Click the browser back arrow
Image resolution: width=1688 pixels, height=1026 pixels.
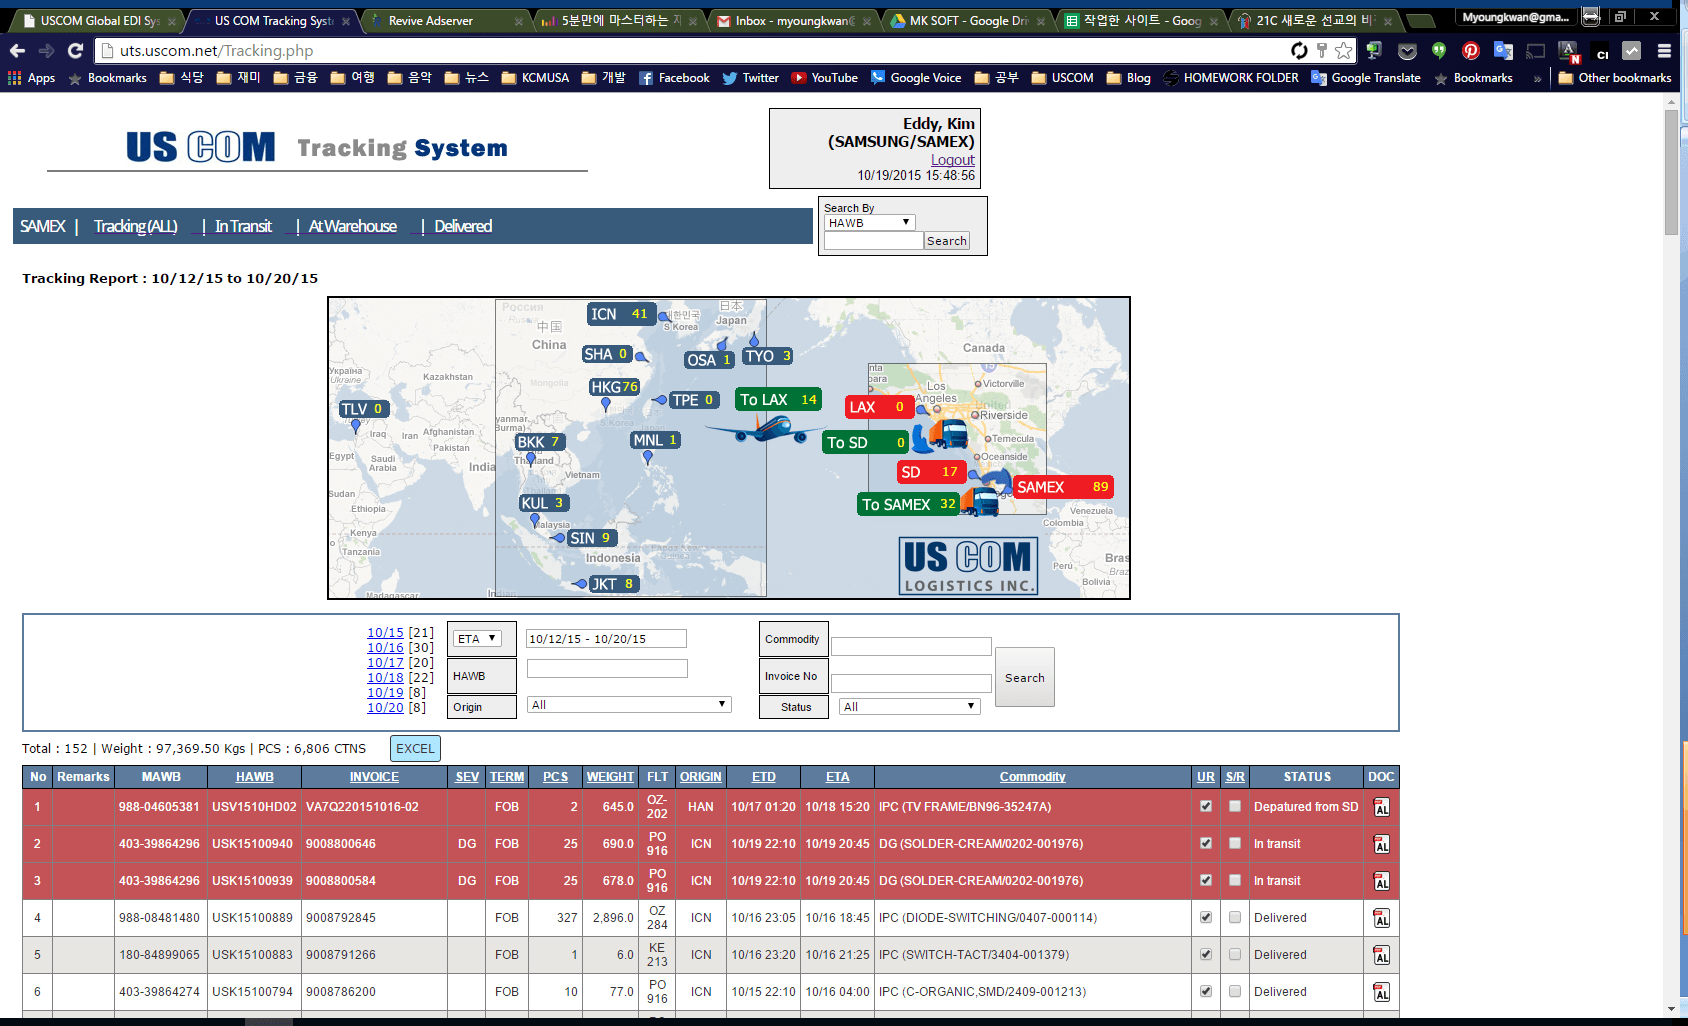click(x=17, y=50)
